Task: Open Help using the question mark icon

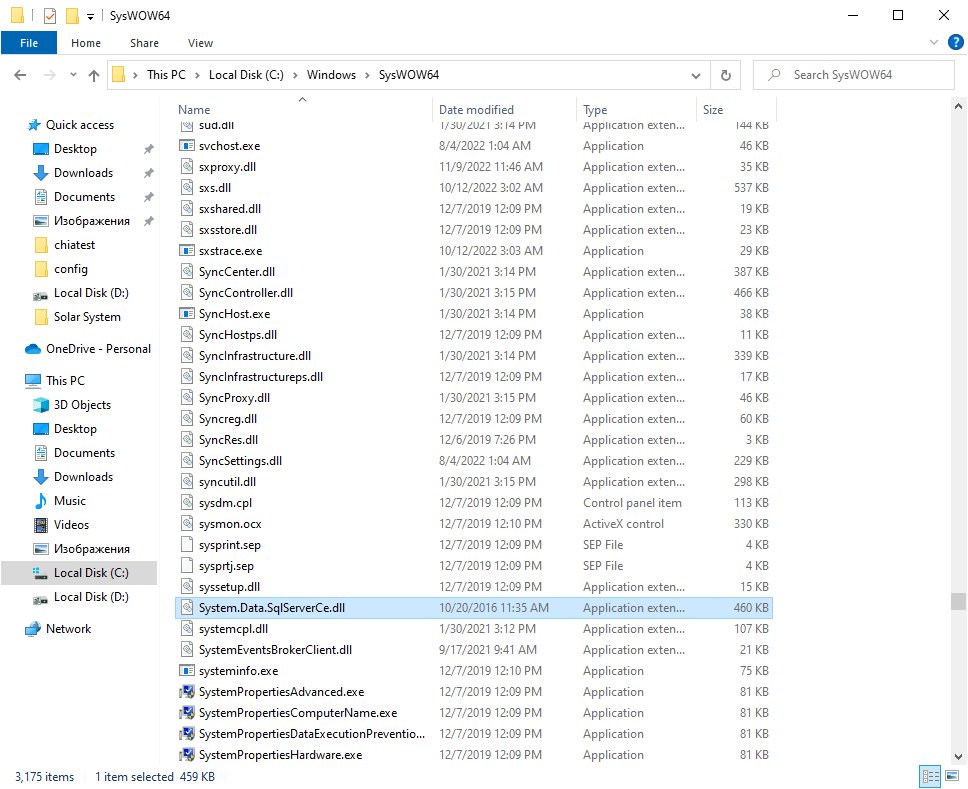Action: click(955, 42)
